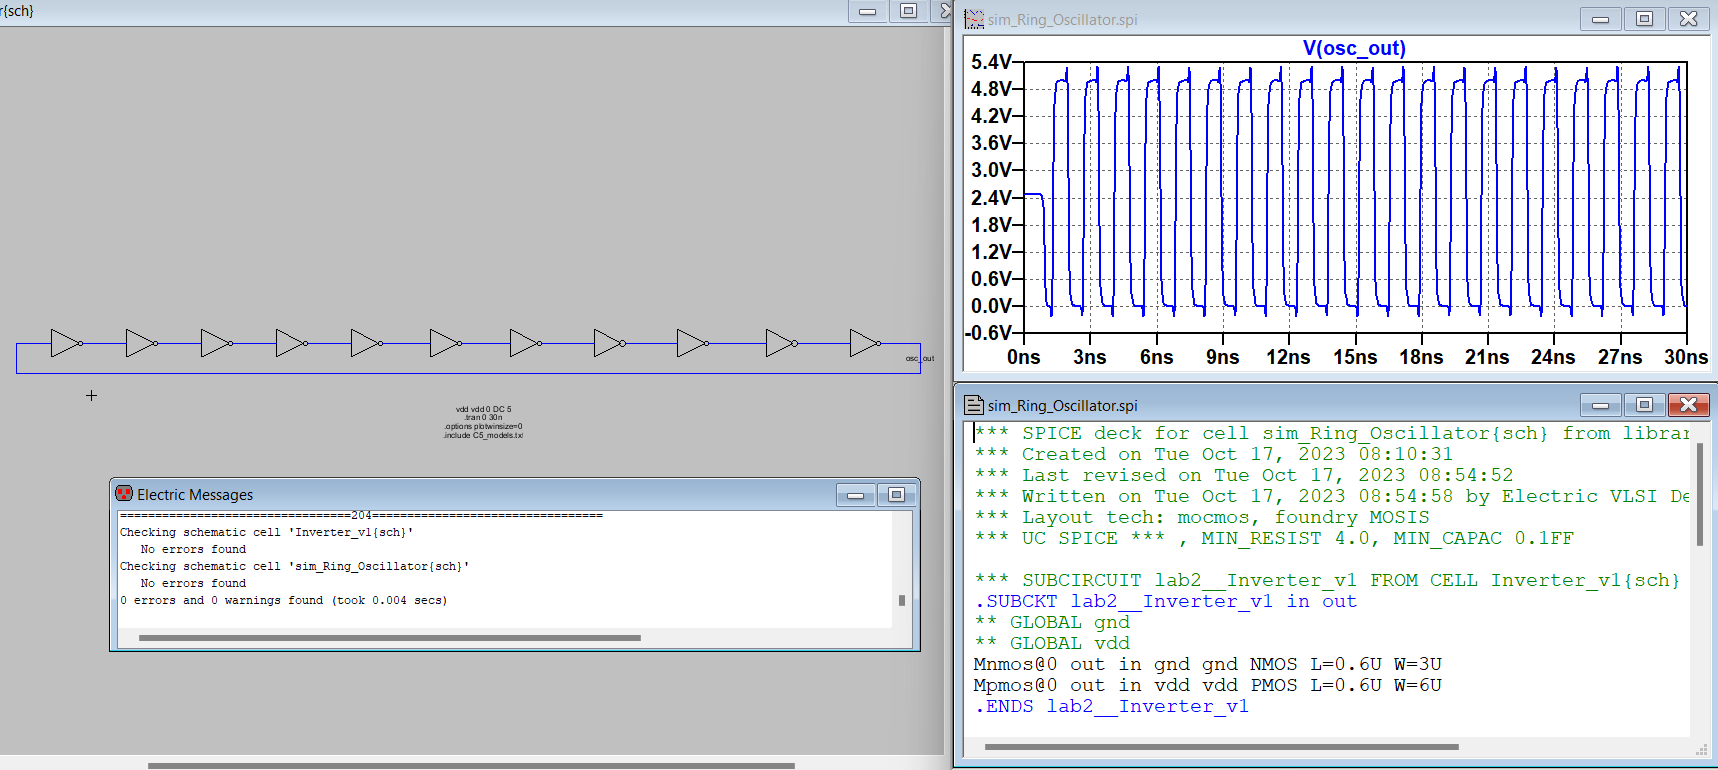
Task: Click the 0.0V label on the vertical axis
Action: pos(991,306)
